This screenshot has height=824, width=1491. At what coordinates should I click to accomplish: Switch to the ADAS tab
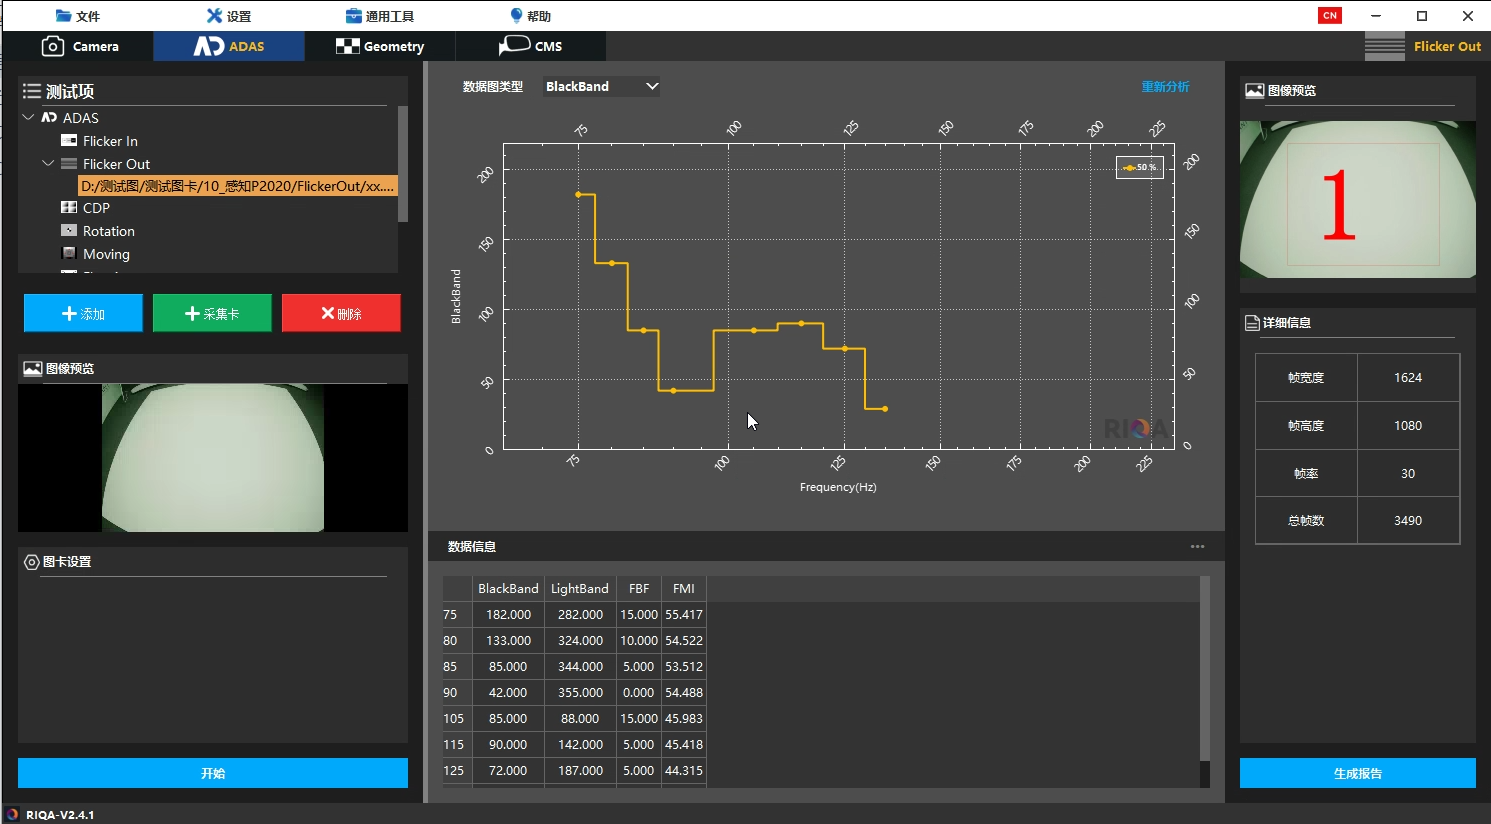click(229, 46)
